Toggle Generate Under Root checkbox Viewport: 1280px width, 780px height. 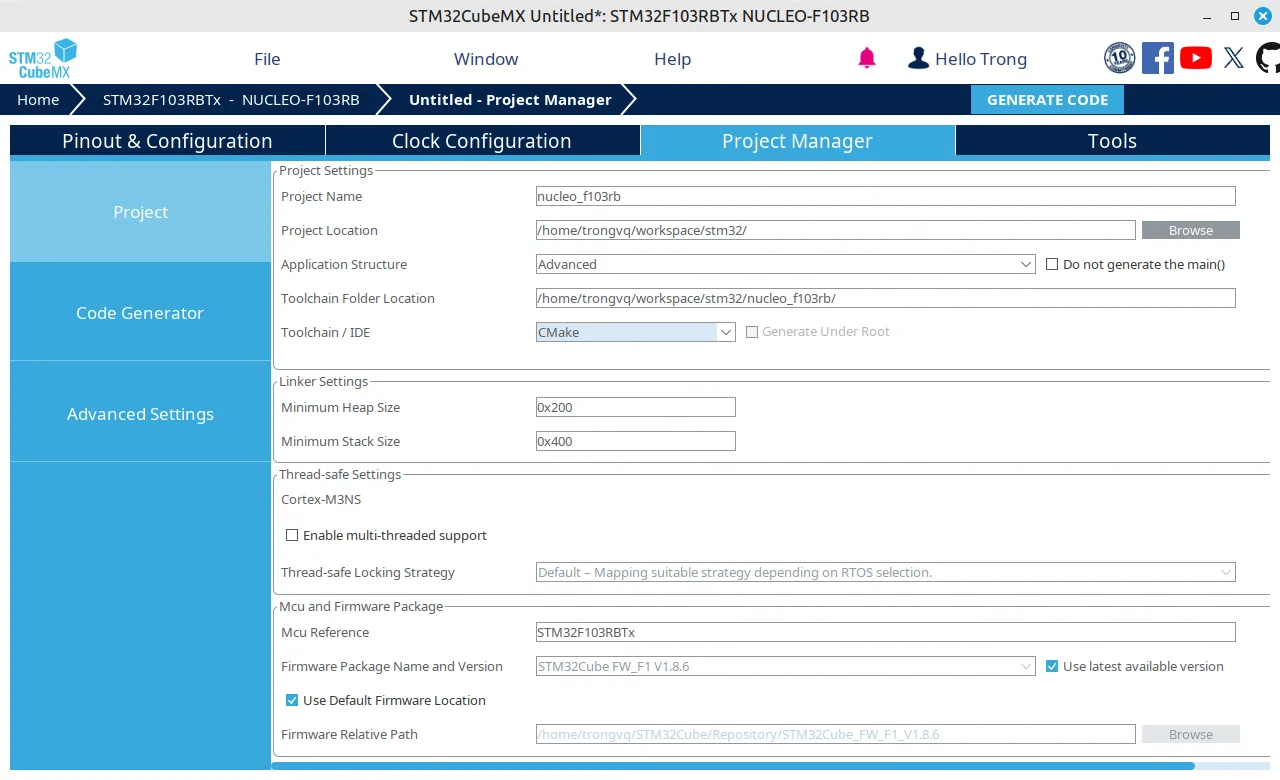point(752,332)
